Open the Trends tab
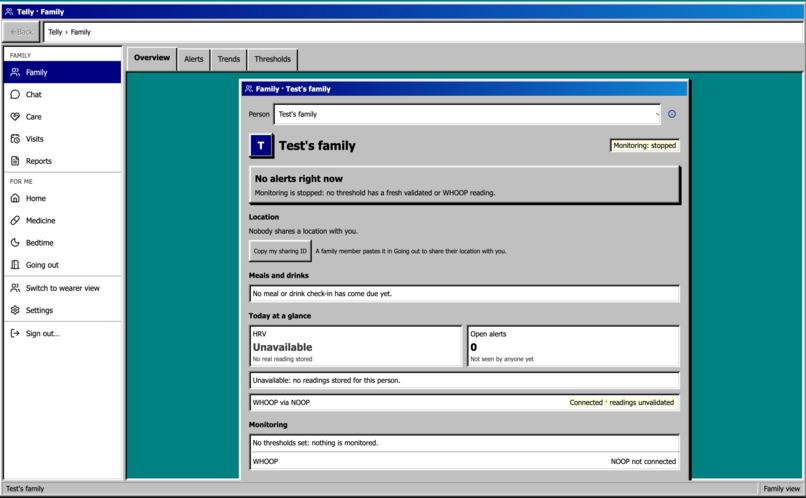The image size is (806, 498). pos(229,59)
